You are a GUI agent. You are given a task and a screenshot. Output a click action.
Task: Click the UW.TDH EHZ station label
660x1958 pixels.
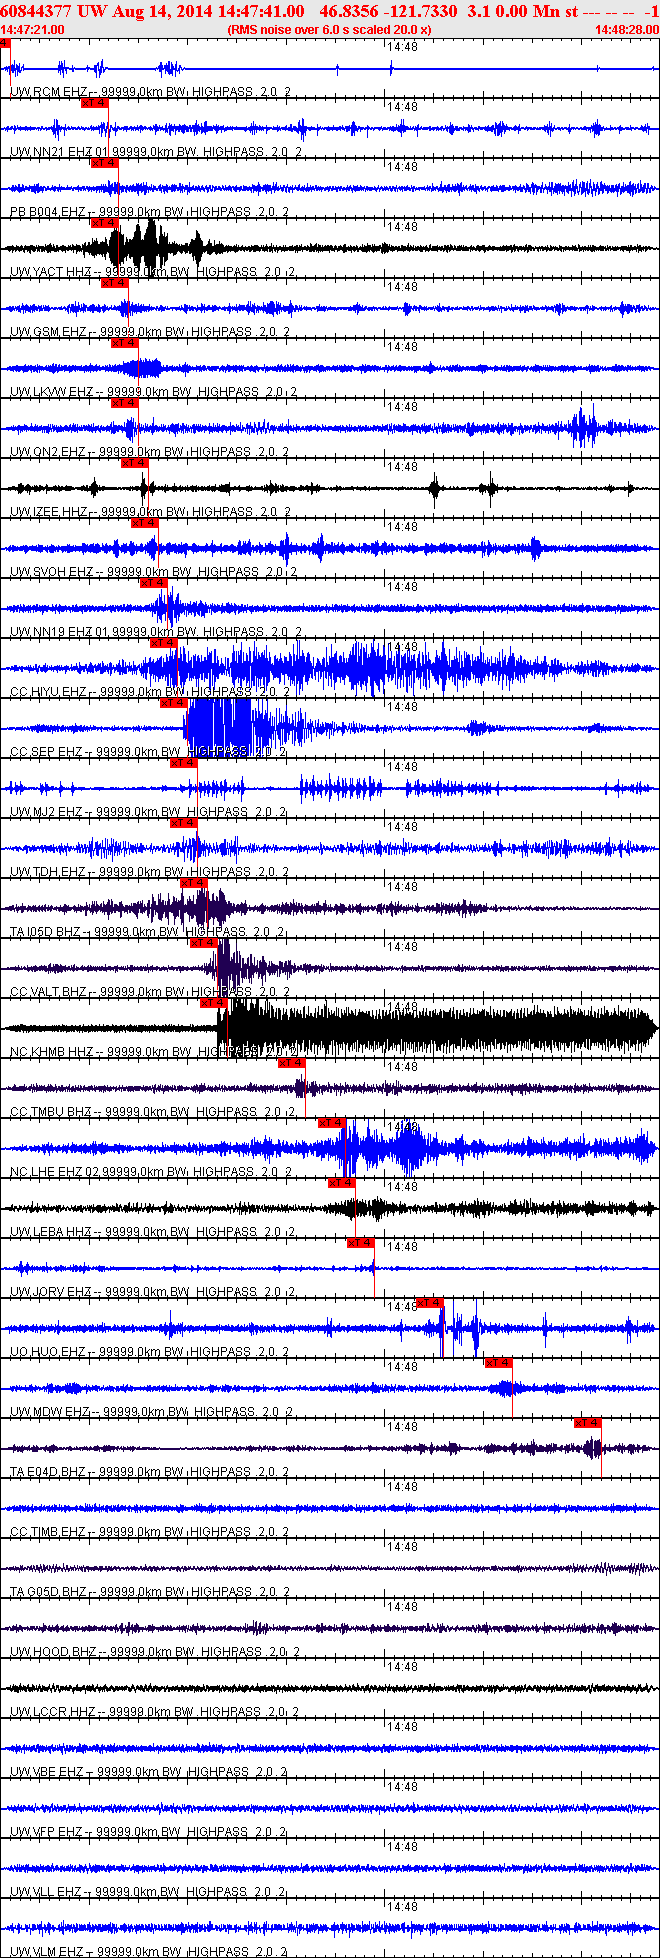tap(48, 872)
